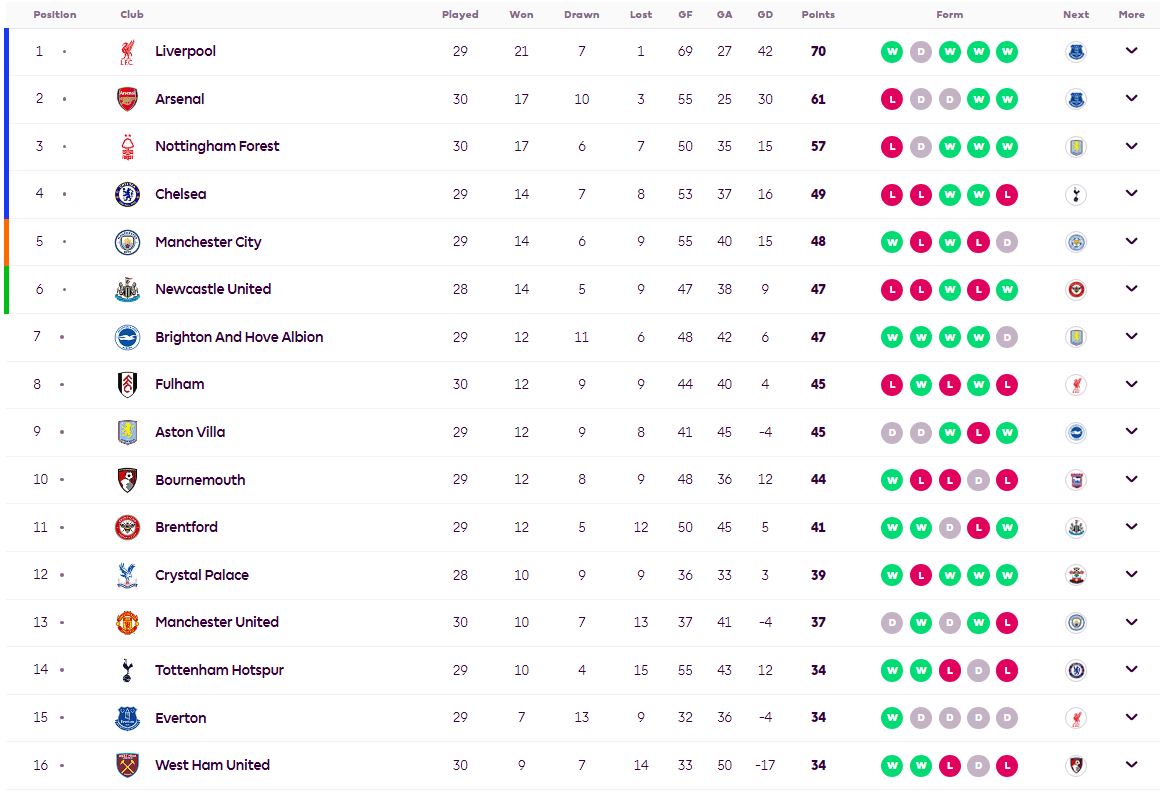The image size is (1166, 795).
Task: Click Leicester crest in Manchester City's Next column
Action: pos(1076,242)
